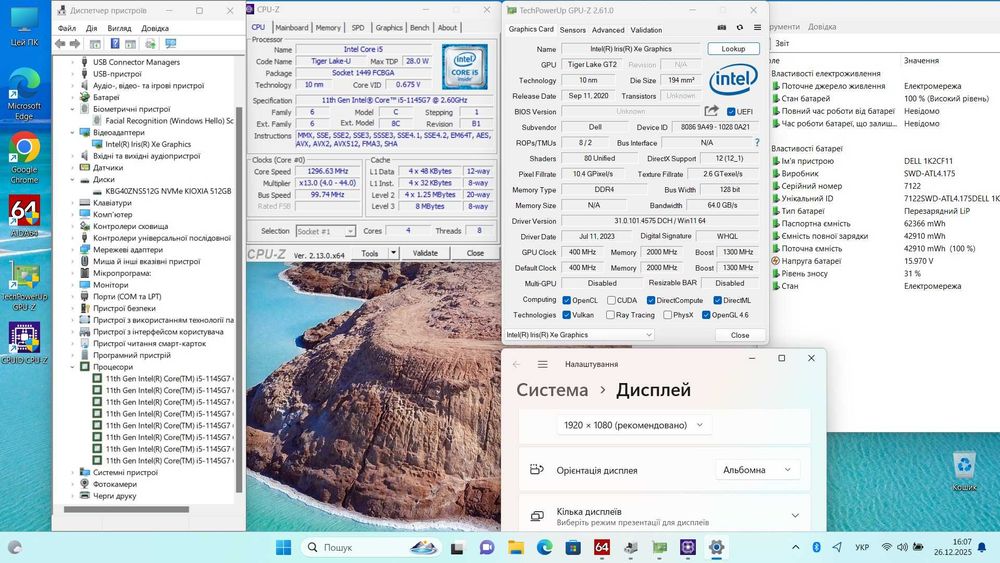Click Device Manager horizontal scrollbar

point(126,509)
